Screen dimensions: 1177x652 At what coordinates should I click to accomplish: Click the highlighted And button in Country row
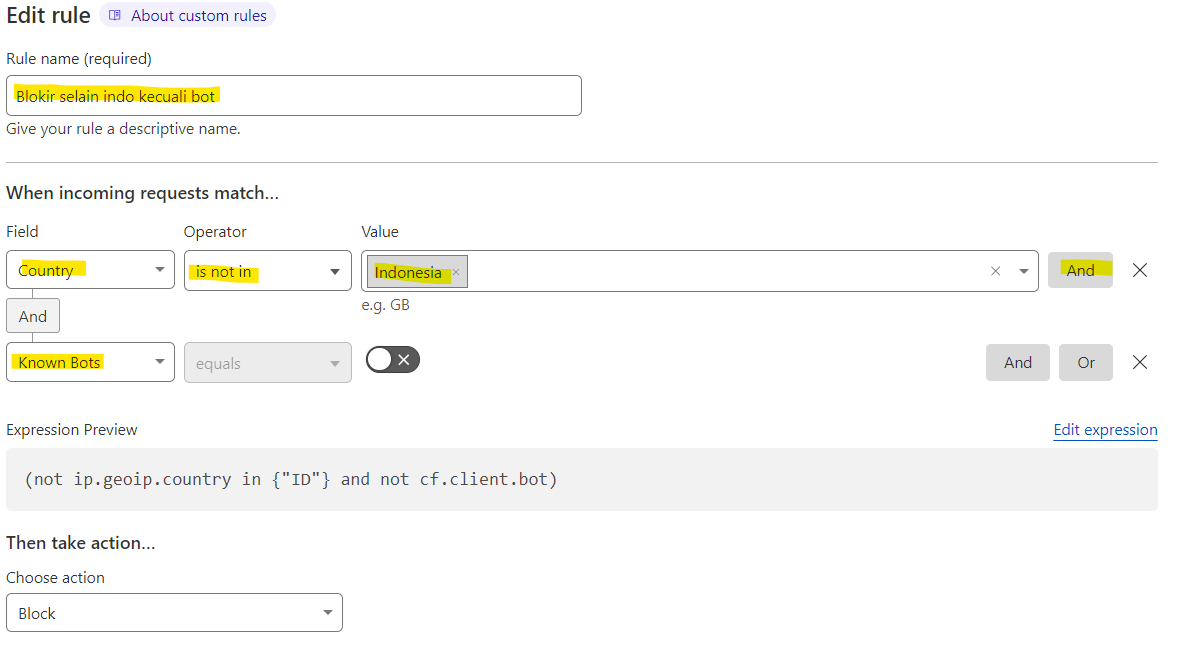pos(1080,270)
